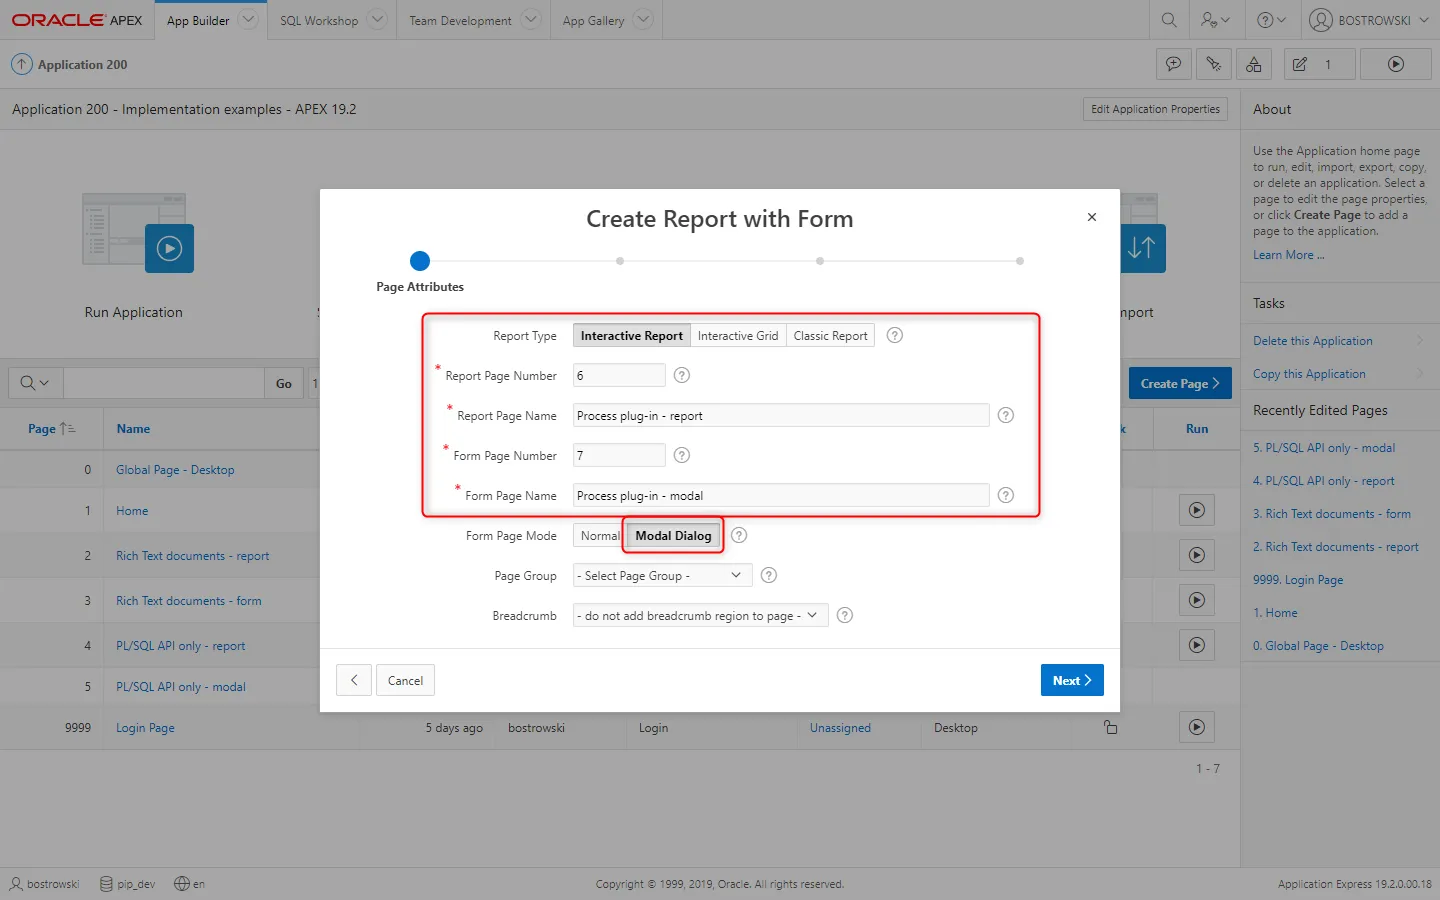Click the previous step arrow button

tap(354, 680)
